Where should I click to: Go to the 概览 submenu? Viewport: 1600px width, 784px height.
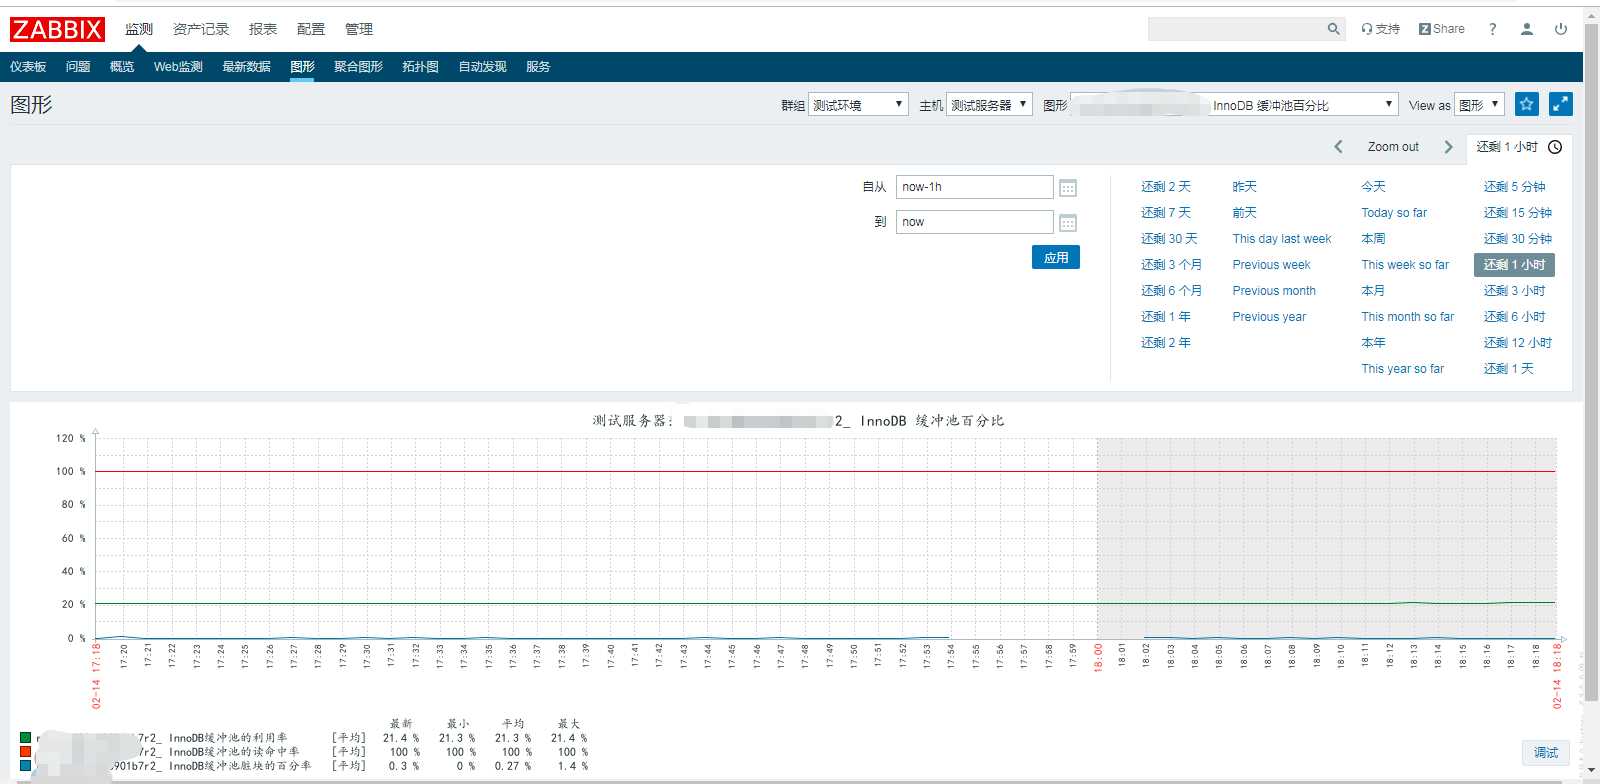(x=122, y=67)
